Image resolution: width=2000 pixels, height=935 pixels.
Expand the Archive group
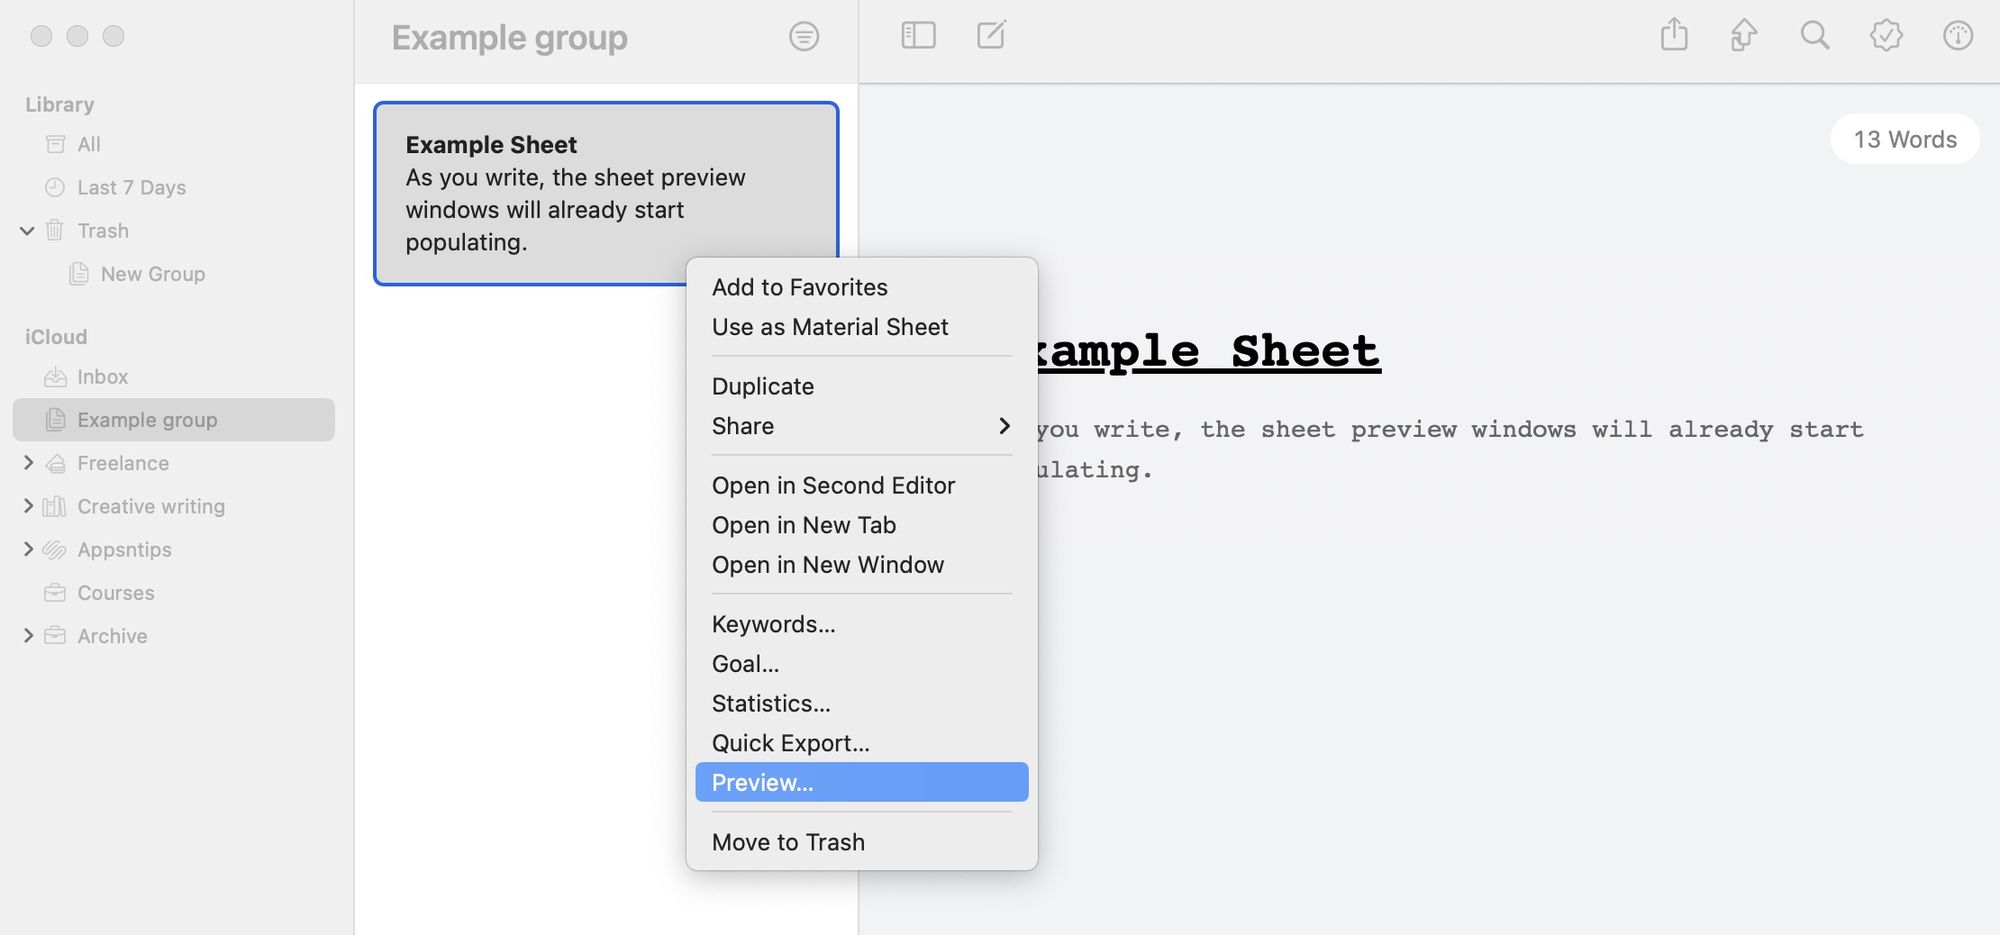(x=28, y=636)
